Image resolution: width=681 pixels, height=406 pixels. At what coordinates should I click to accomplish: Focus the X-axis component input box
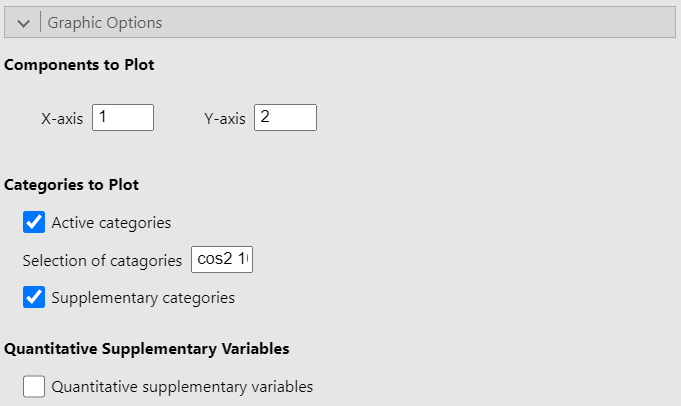[x=123, y=117]
